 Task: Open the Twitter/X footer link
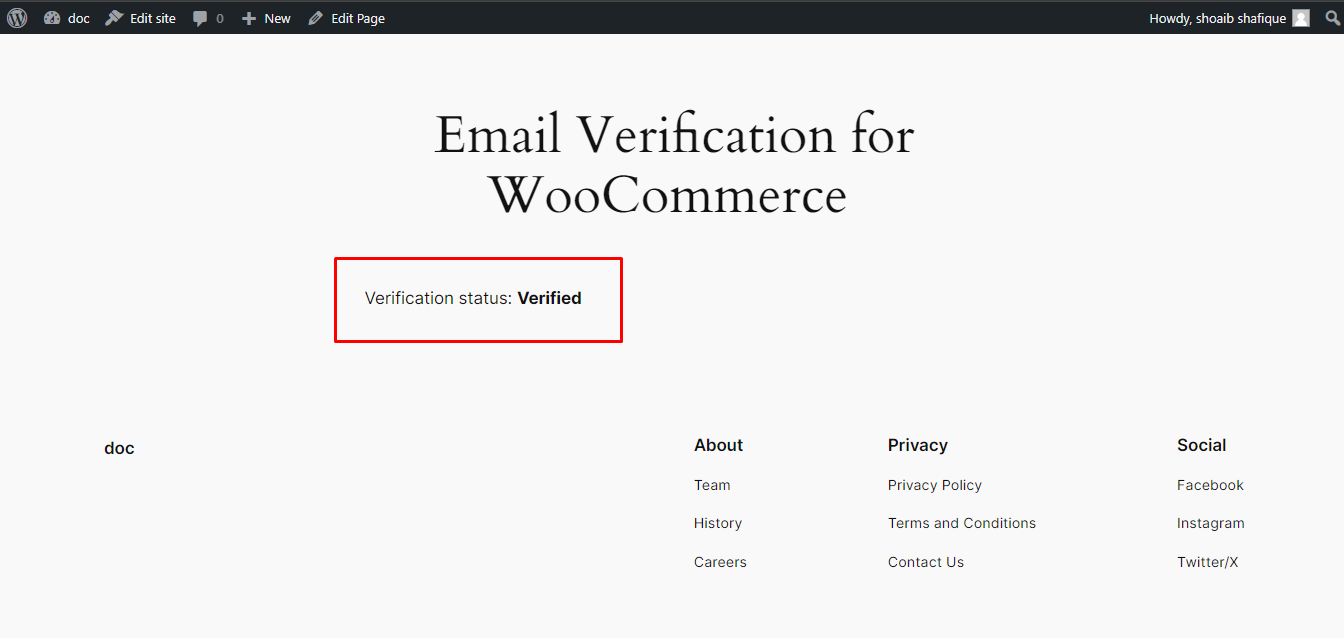(x=1207, y=562)
